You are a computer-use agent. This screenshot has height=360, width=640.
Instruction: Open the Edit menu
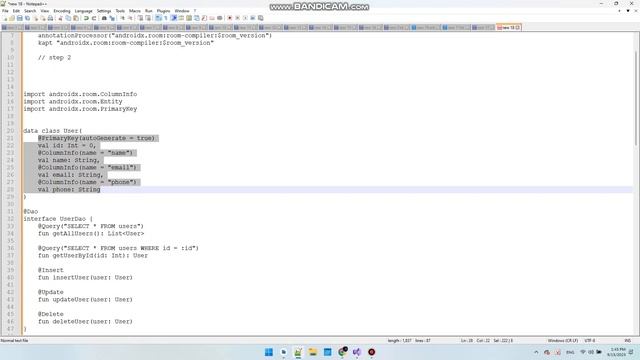[x=16, y=11]
